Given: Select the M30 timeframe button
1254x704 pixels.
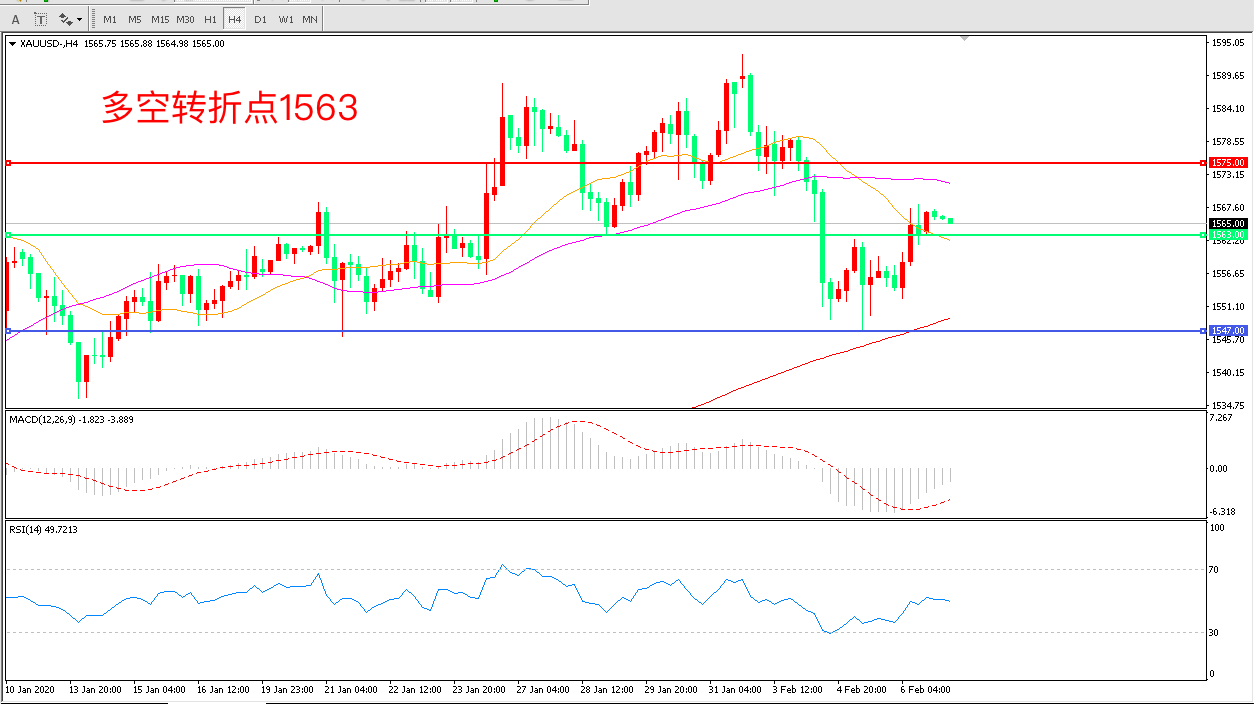Looking at the screenshot, I should [185, 19].
